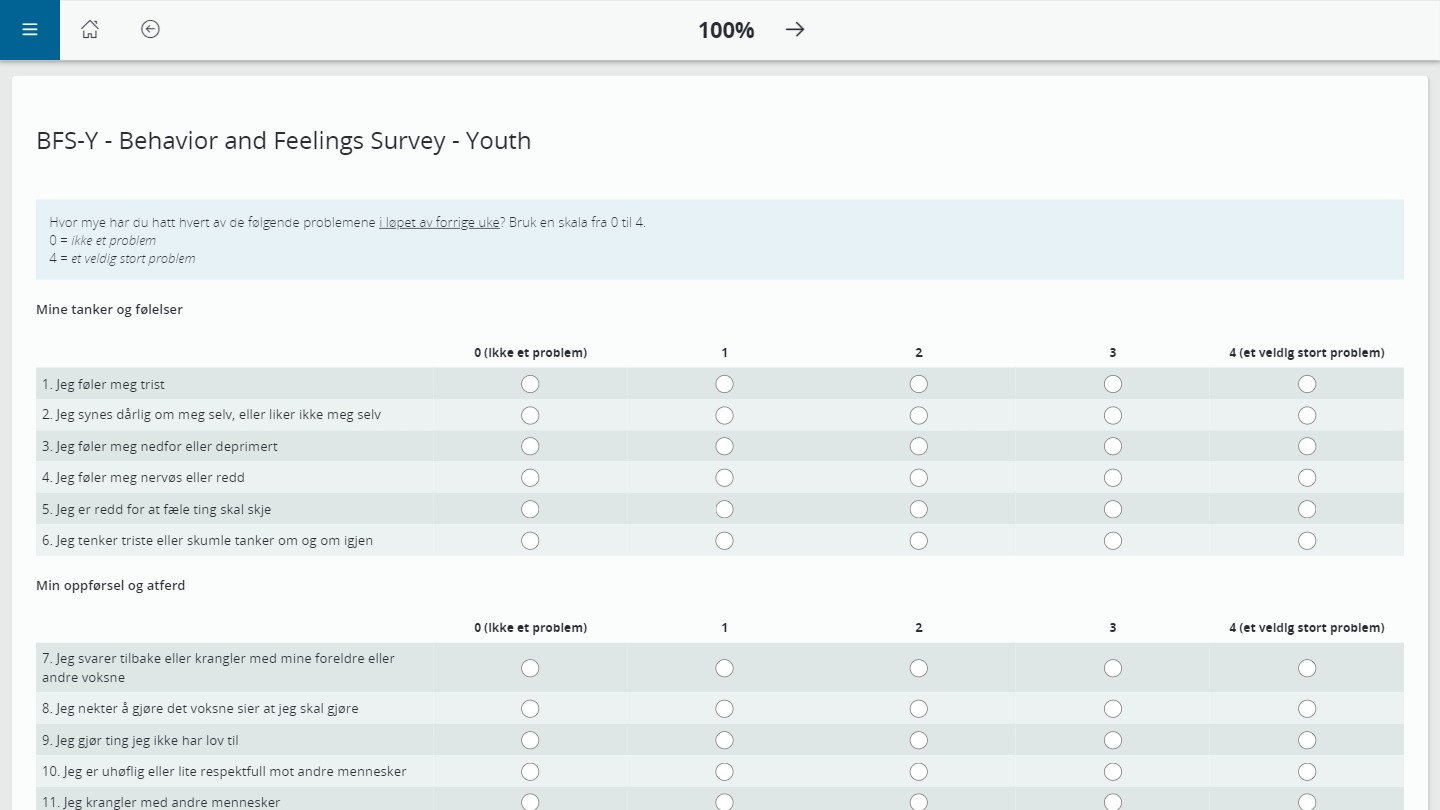Click the underlined link 'i løpet av forrige uke'
Viewport: 1440px width, 810px height.
click(x=438, y=222)
